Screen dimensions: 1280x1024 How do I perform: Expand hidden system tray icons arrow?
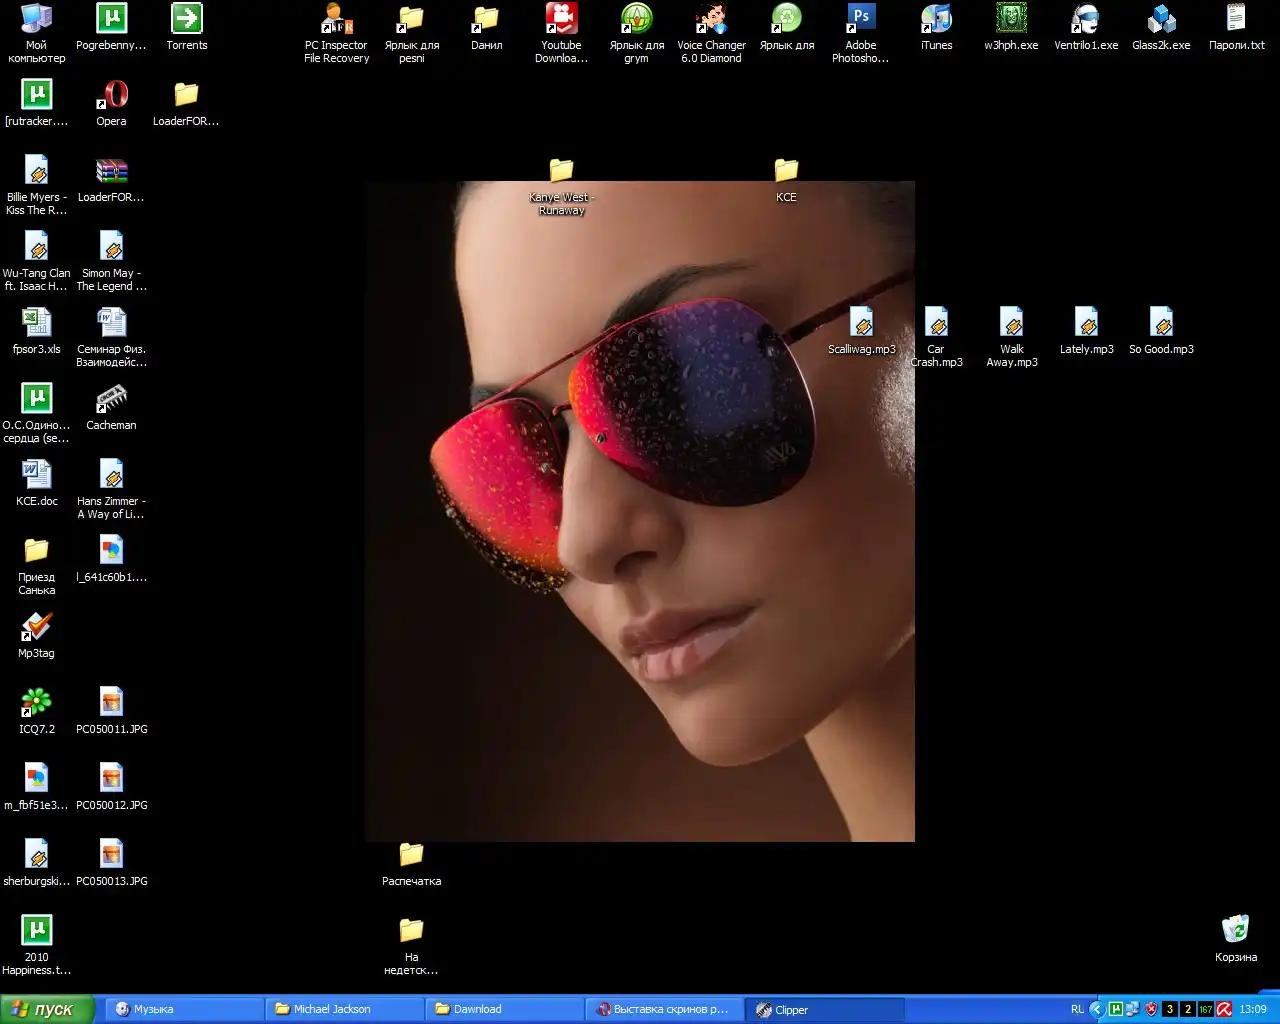1097,1009
